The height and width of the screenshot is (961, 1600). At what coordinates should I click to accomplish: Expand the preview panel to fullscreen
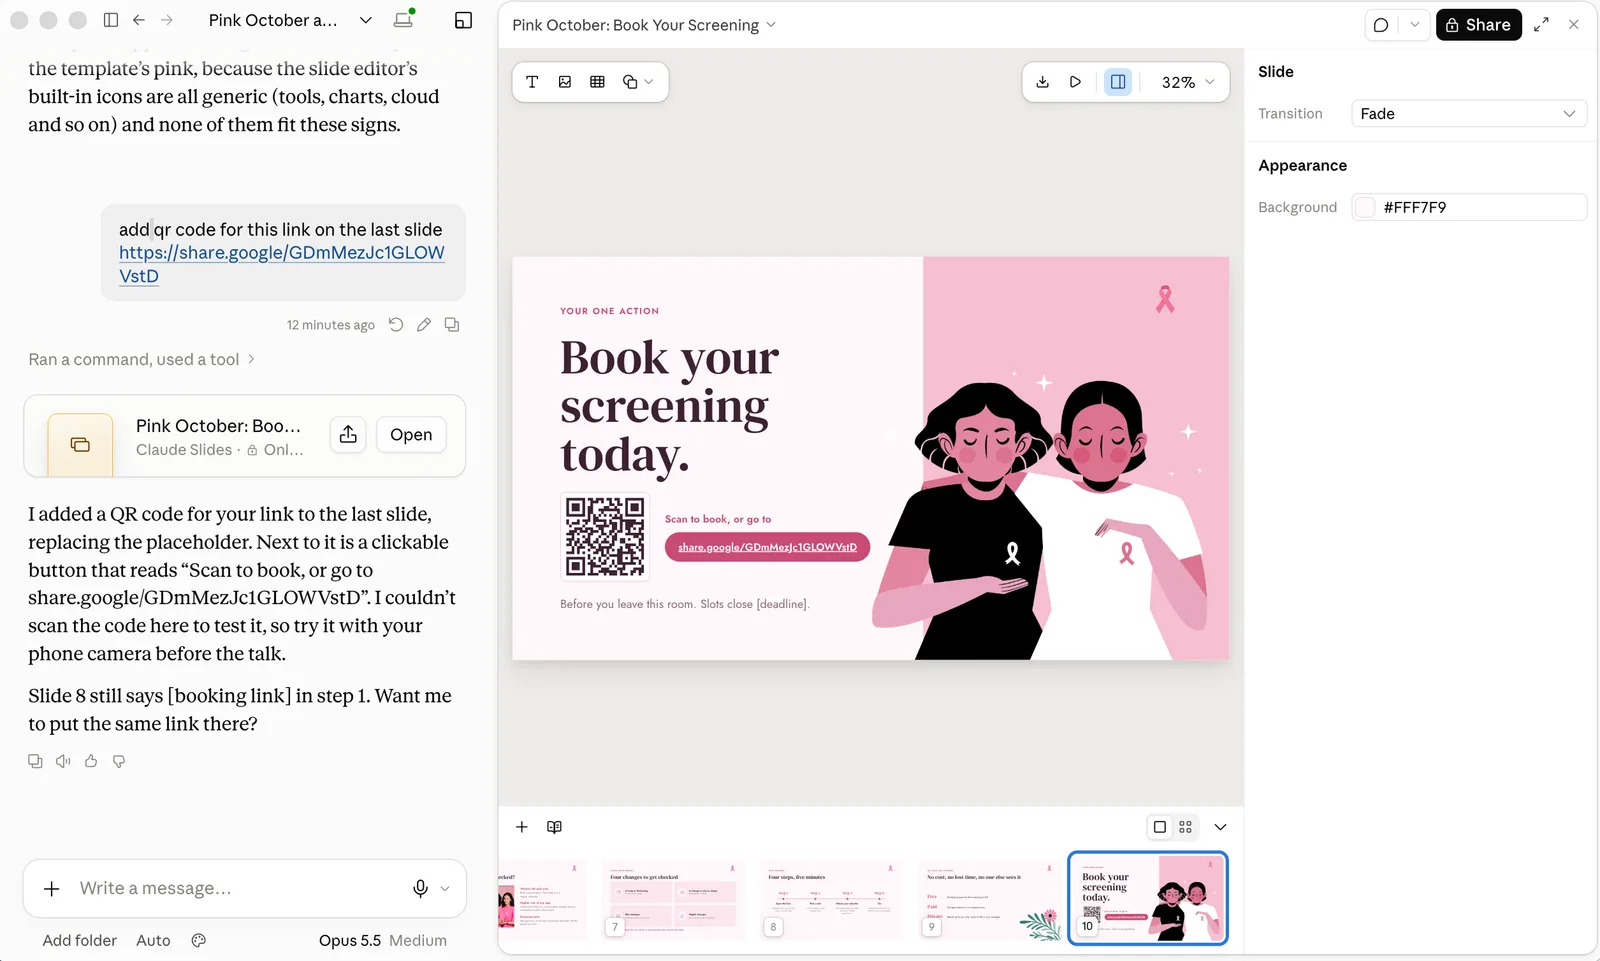coord(1541,25)
